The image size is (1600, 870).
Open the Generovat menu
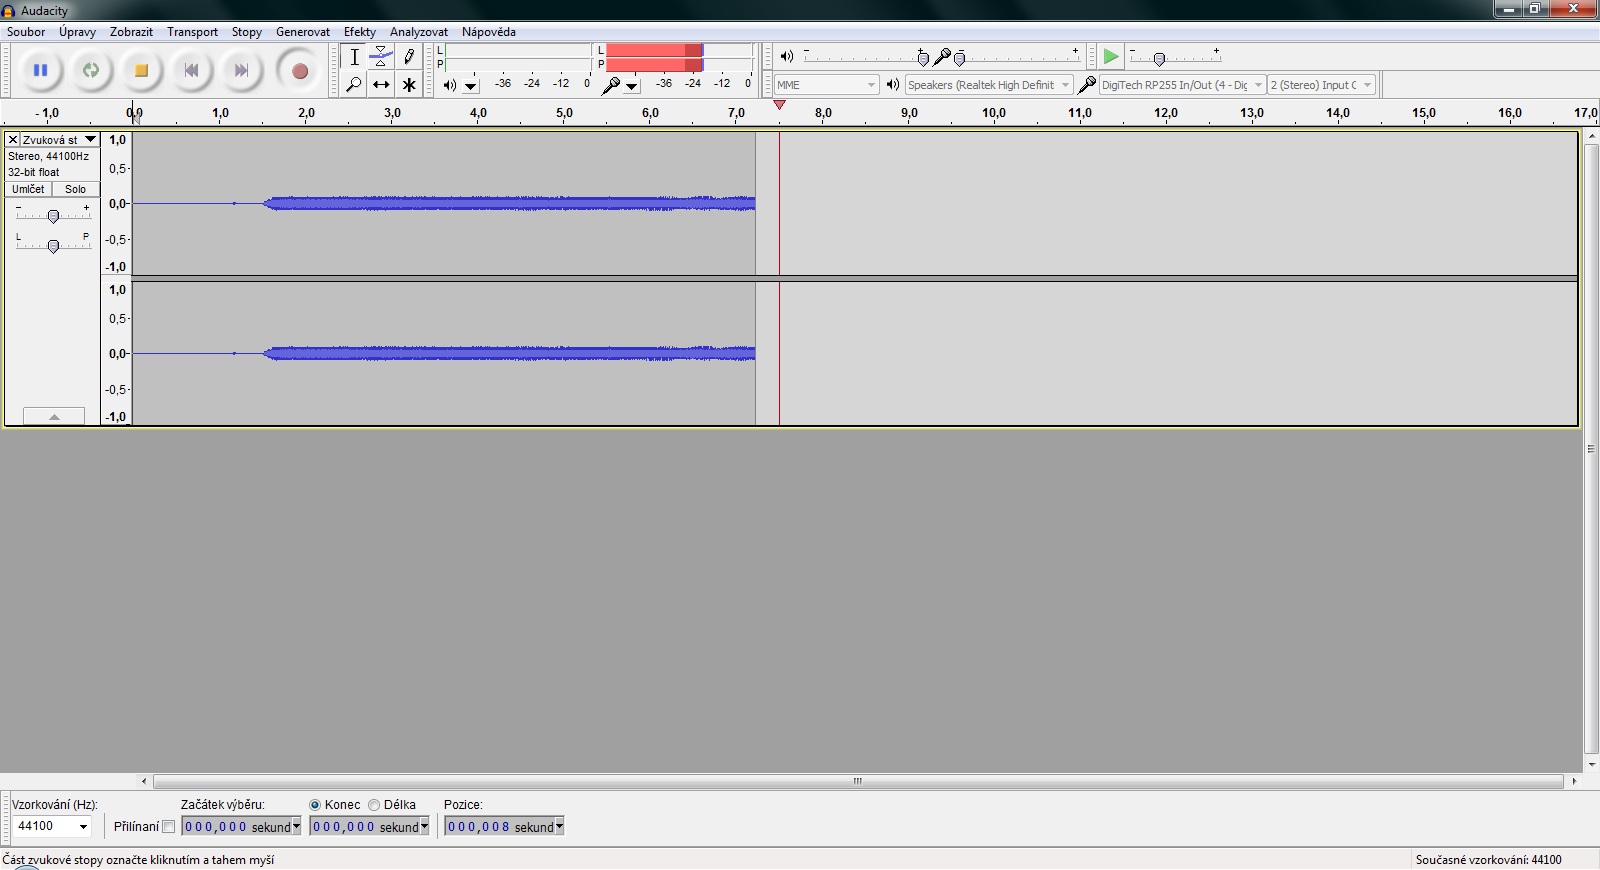[x=303, y=32]
